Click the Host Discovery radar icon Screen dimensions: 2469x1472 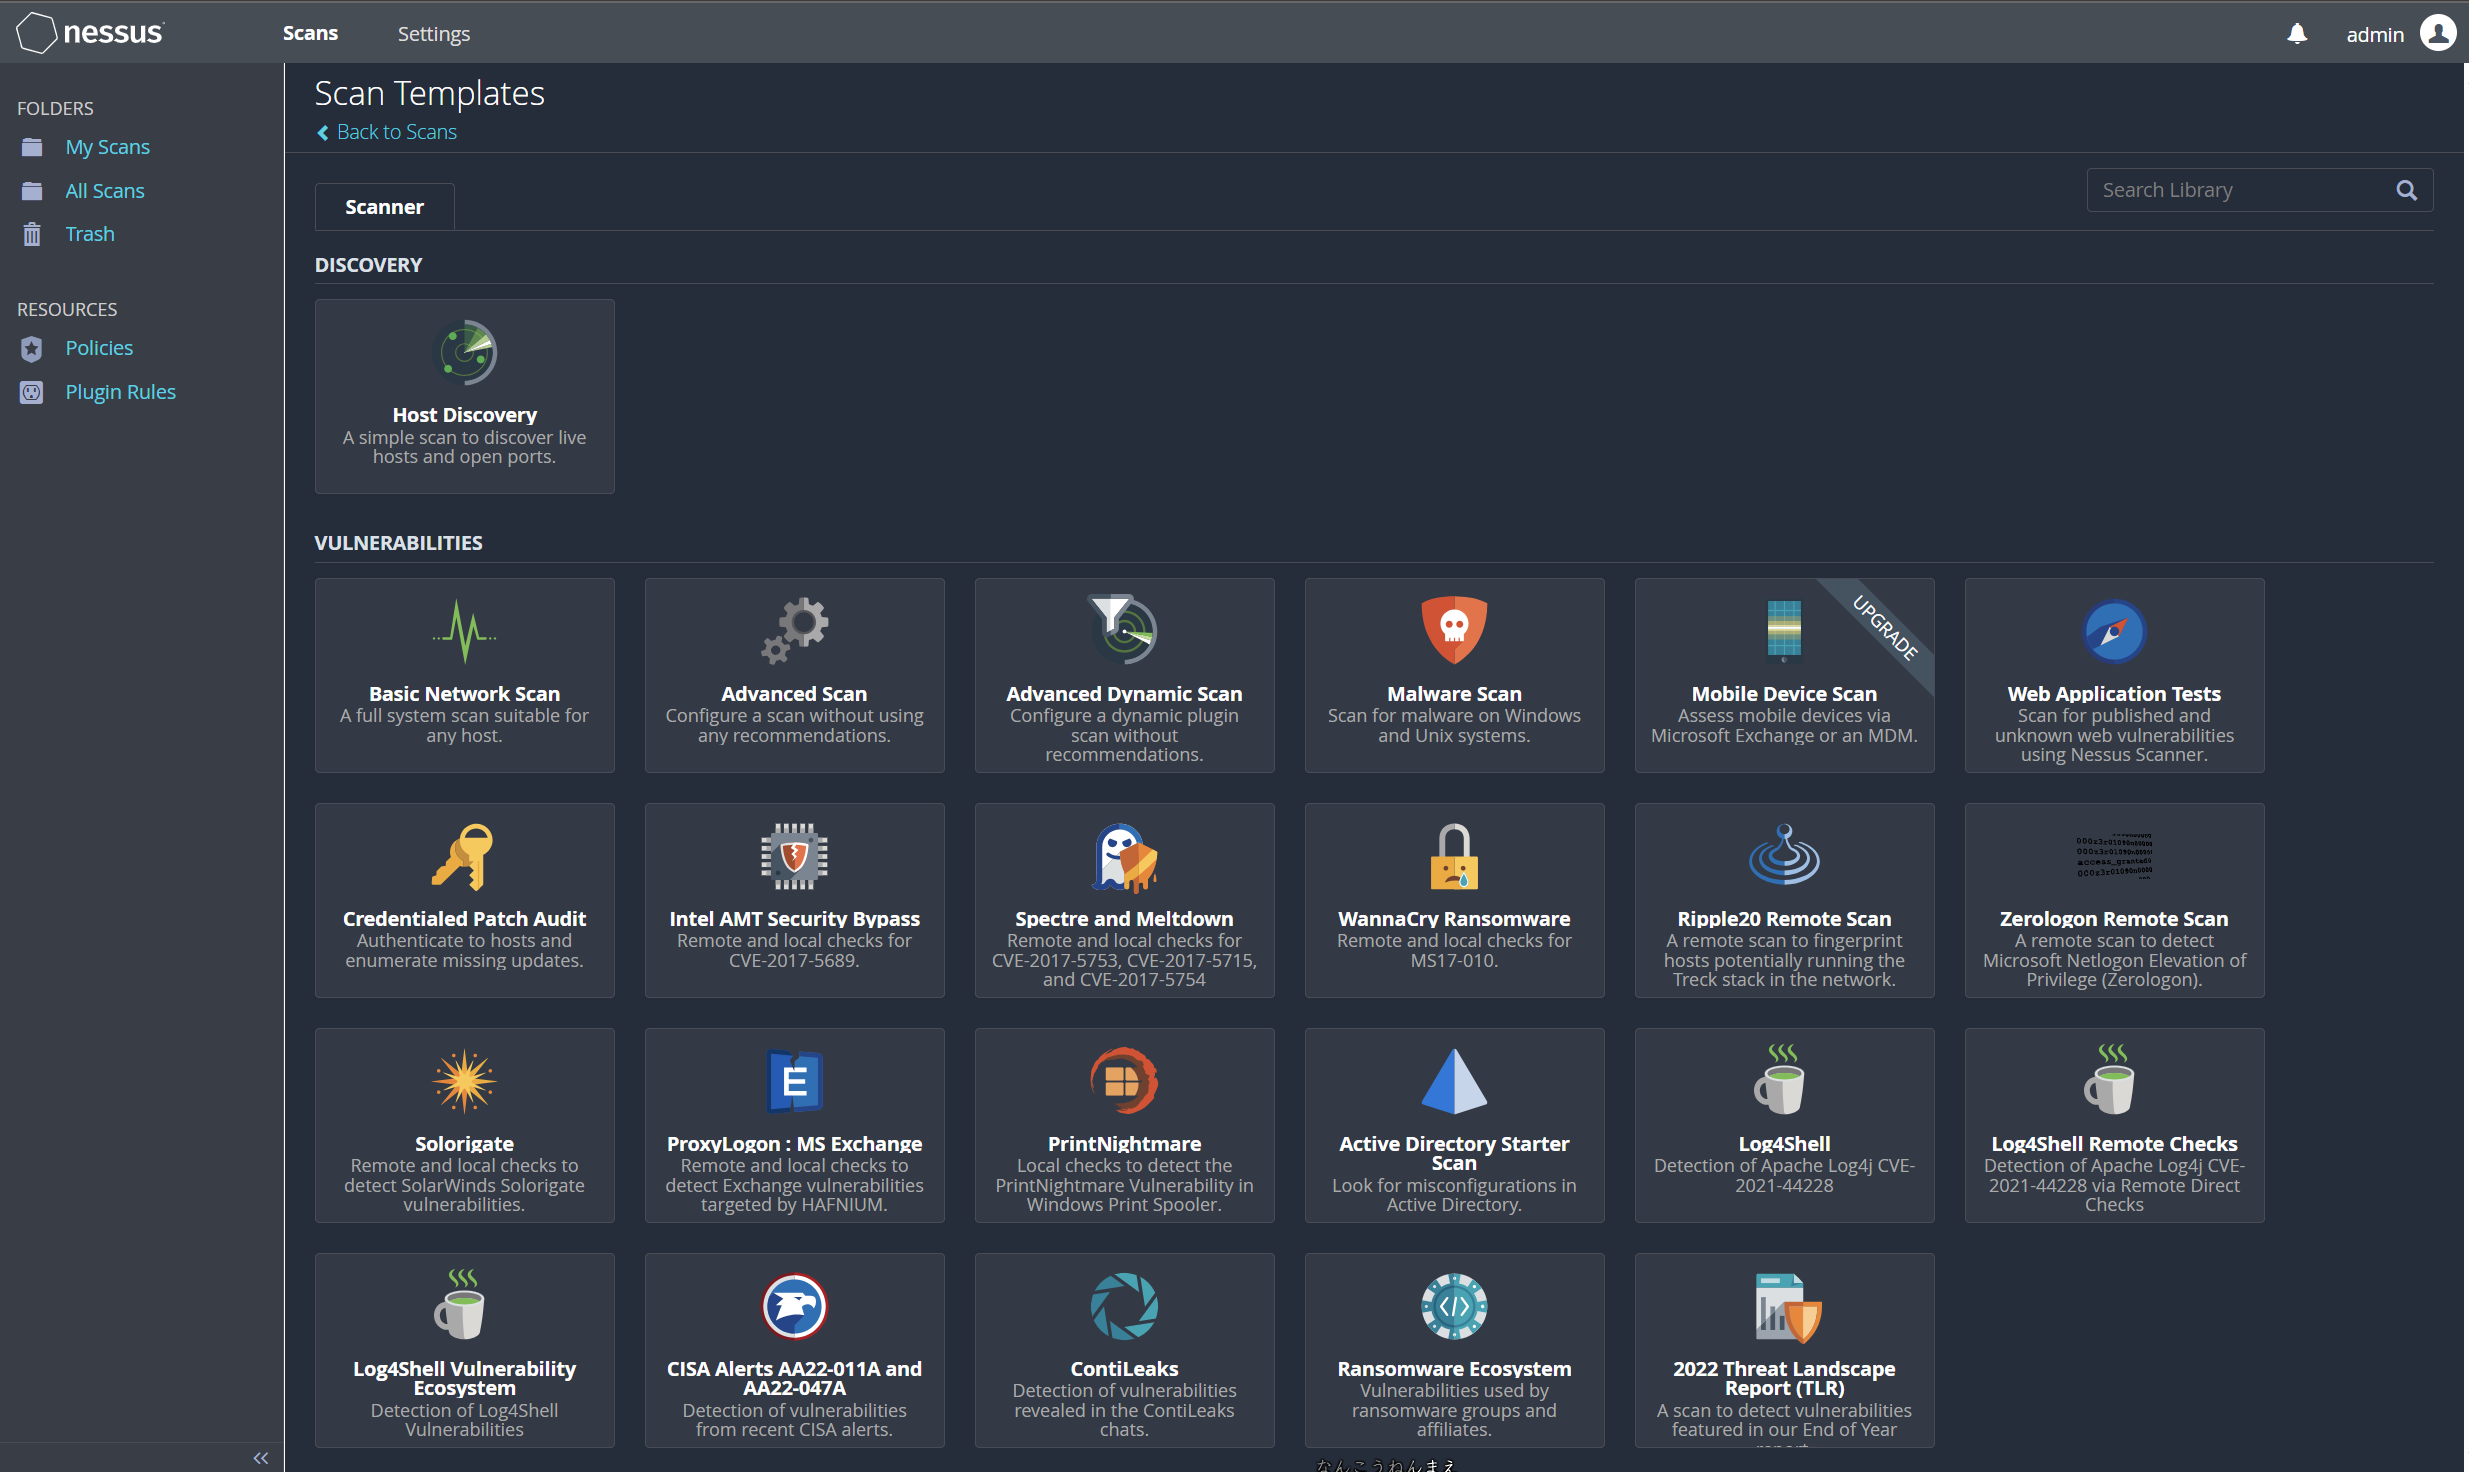tap(465, 352)
